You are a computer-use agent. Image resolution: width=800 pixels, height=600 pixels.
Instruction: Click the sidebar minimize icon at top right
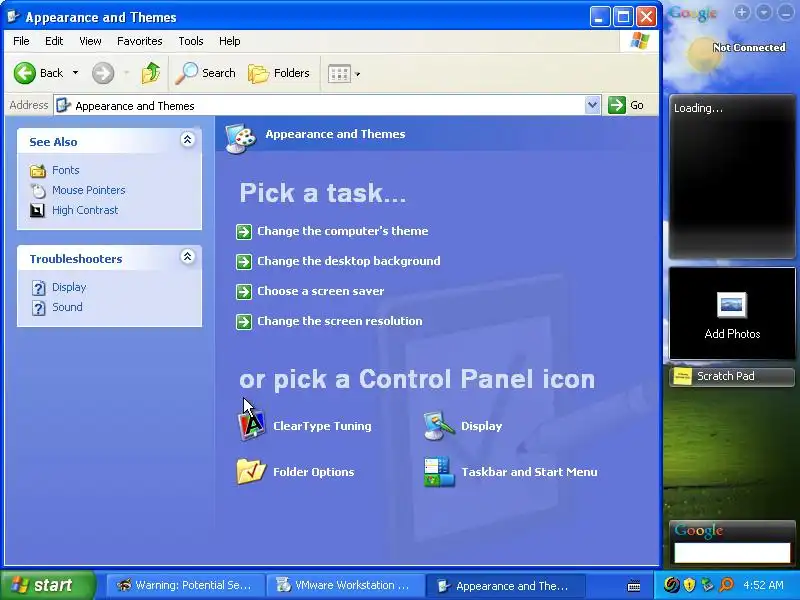coord(786,13)
